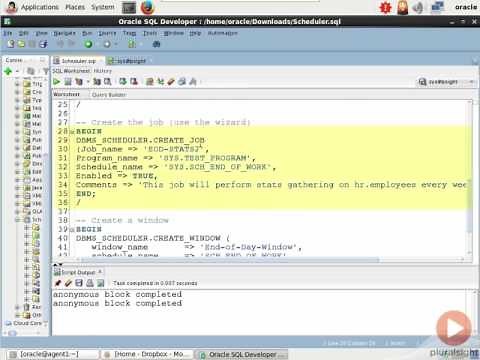Click the volume speaker icon in system tray
Image resolution: width=480 pixels, height=360 pixels.
pos(418,7)
